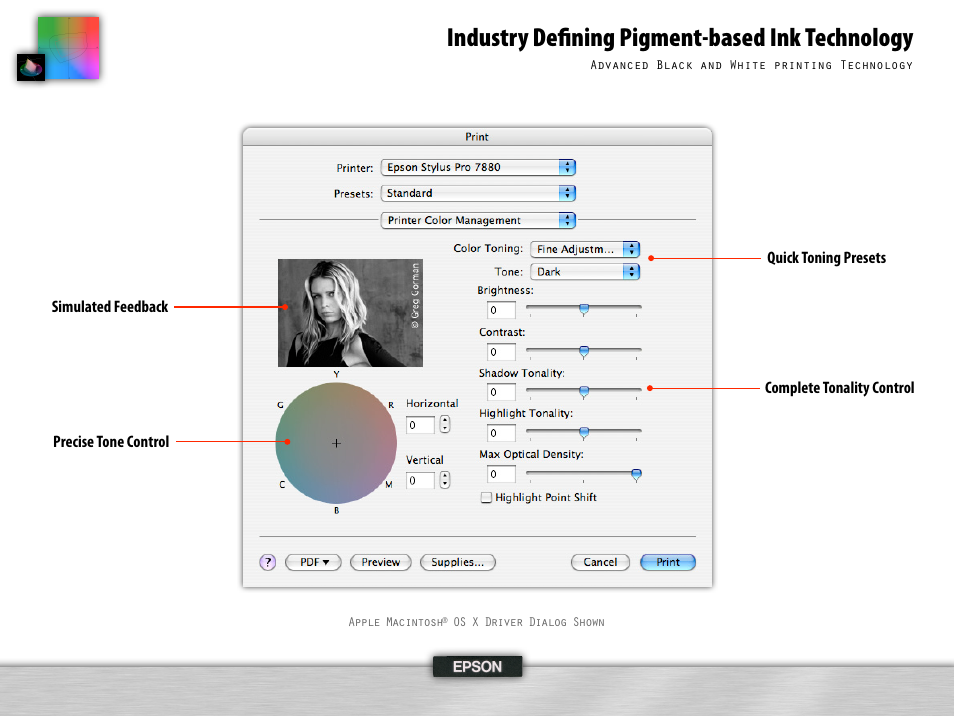Open the Printer Color Management pane dropdown

tap(478, 220)
